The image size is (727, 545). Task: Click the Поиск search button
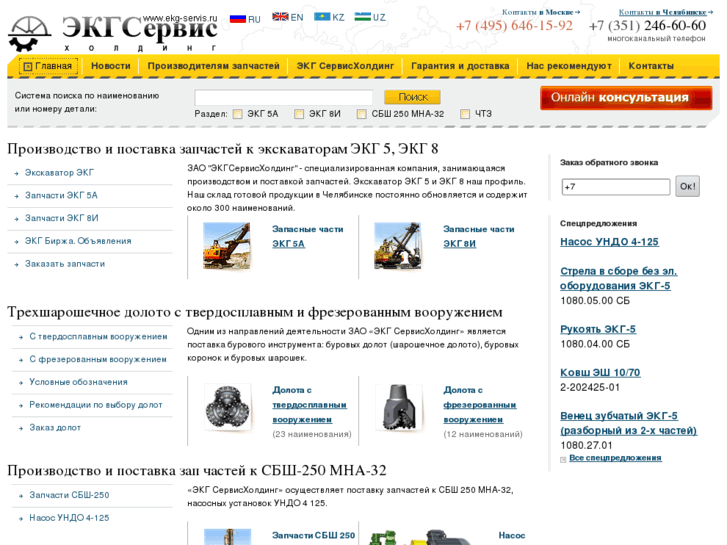(x=412, y=97)
